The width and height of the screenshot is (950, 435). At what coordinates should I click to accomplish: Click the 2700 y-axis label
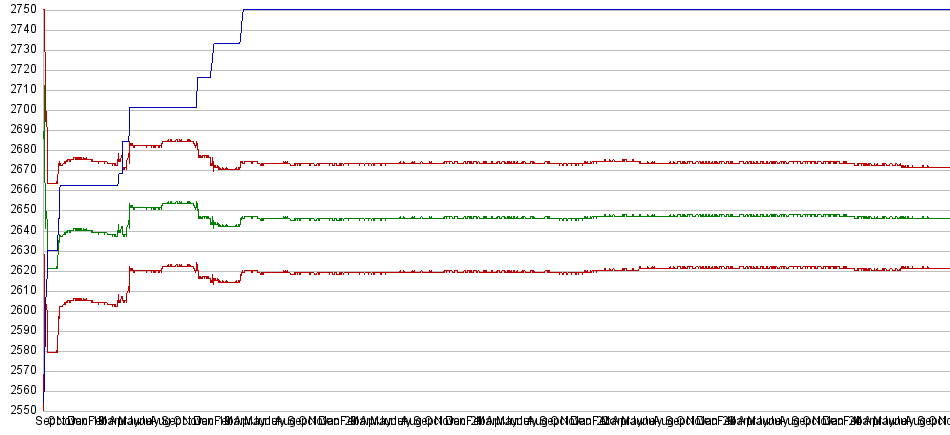[20, 109]
